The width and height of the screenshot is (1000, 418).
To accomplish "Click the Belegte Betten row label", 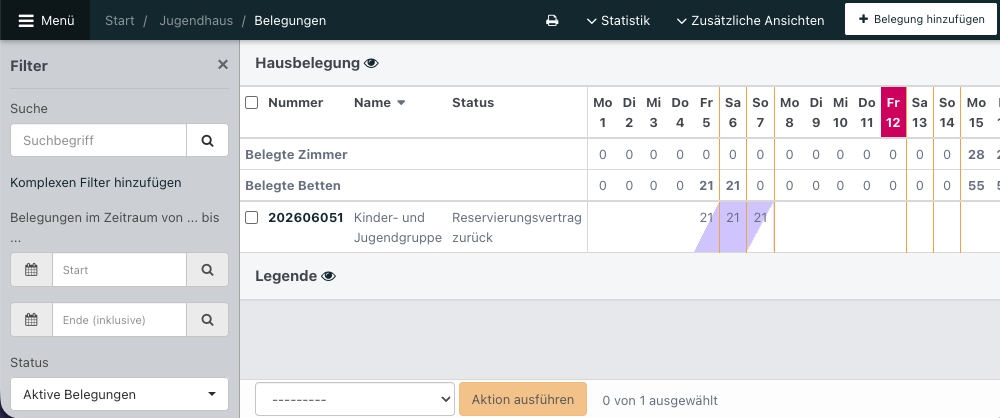I will pos(293,186).
